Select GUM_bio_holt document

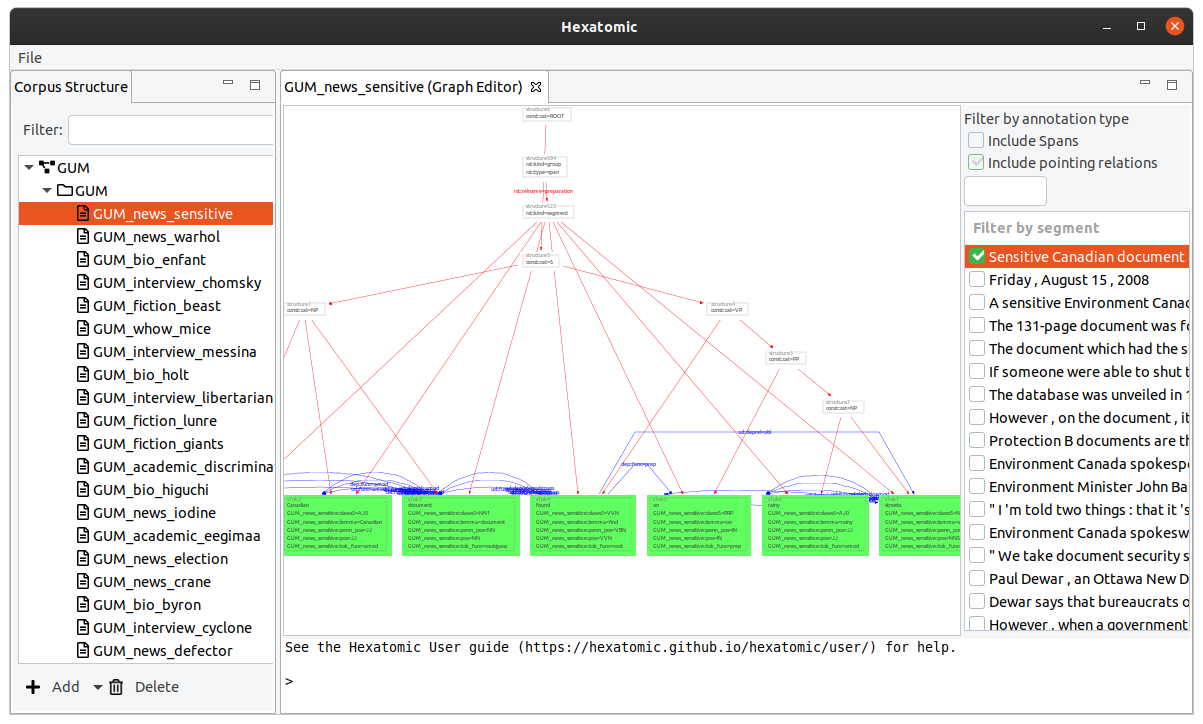tap(141, 375)
